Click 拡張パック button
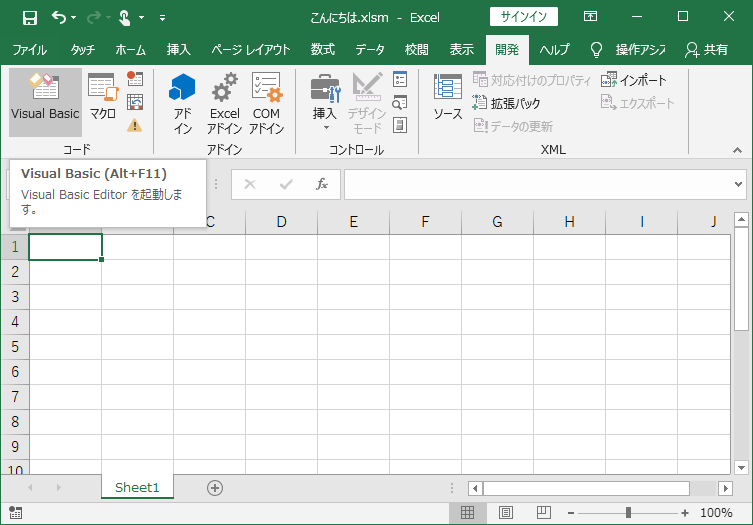This screenshot has height=525, width=753. 507,103
